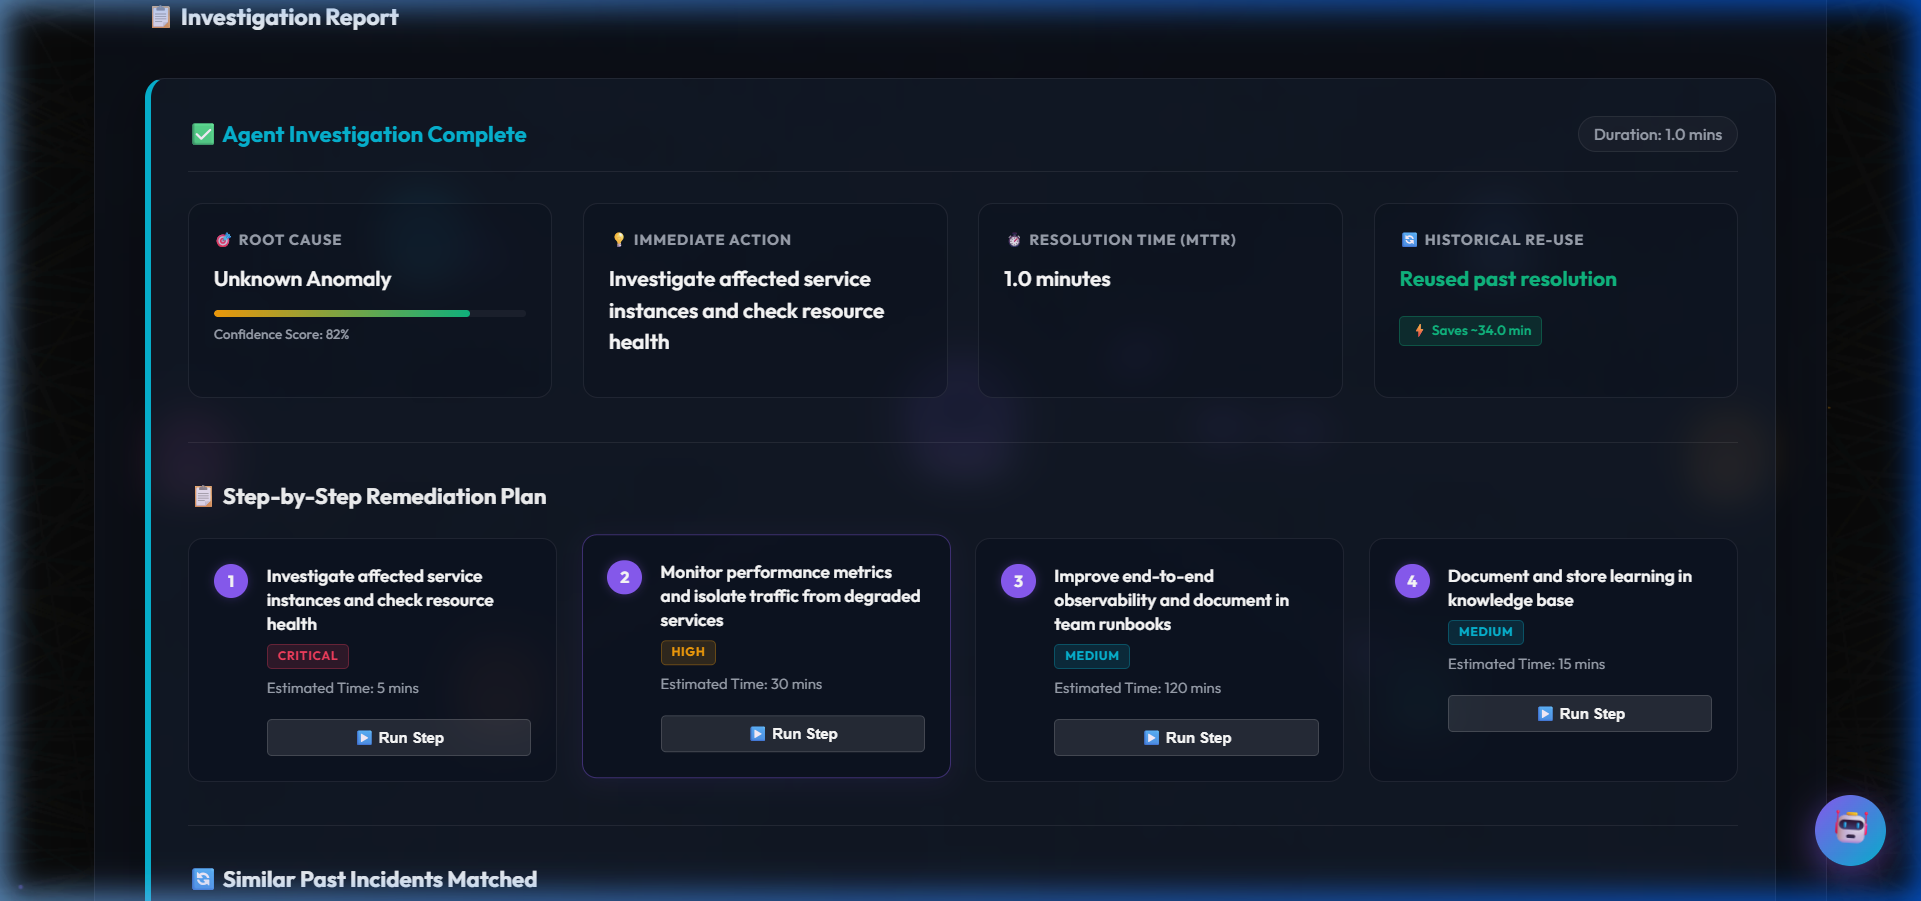The image size is (1921, 901).
Task: Click Estimated Time: 30 mins text
Action: pos(741,684)
